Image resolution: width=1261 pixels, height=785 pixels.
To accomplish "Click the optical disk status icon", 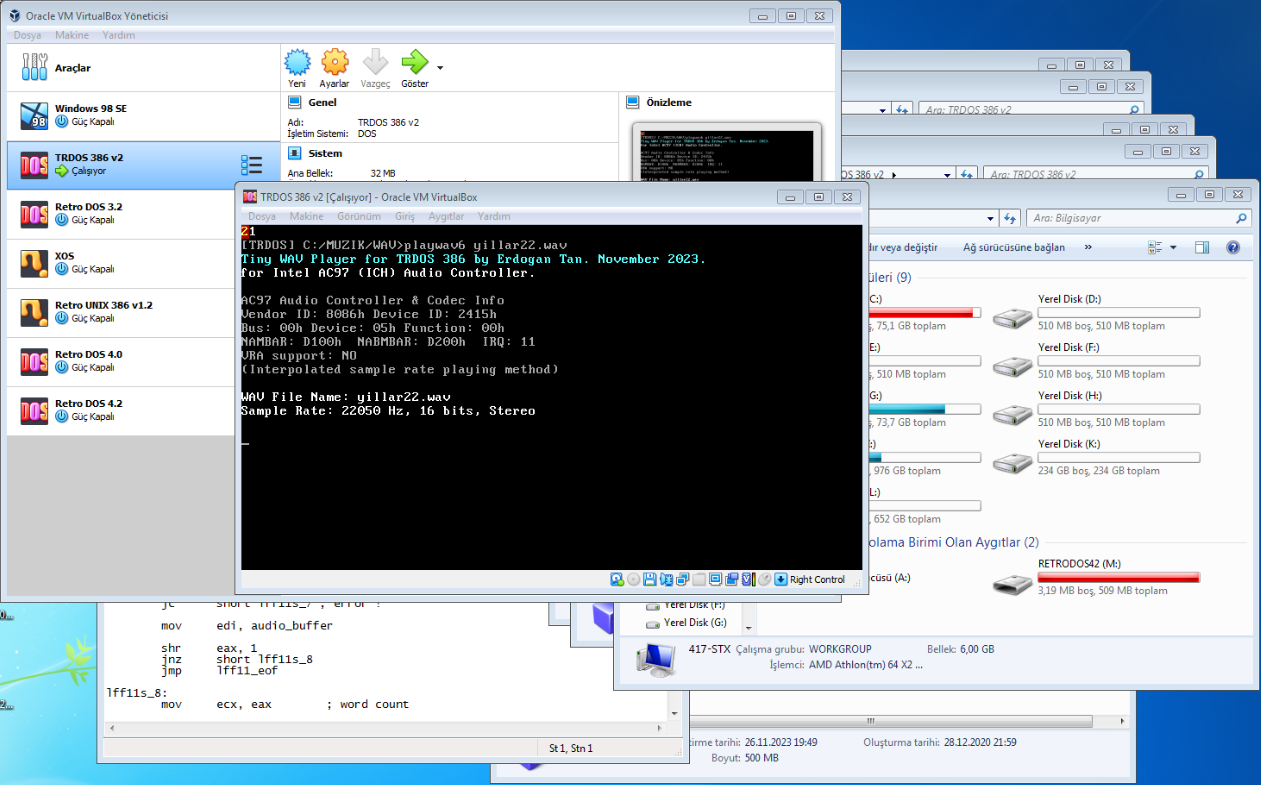I will (633, 579).
